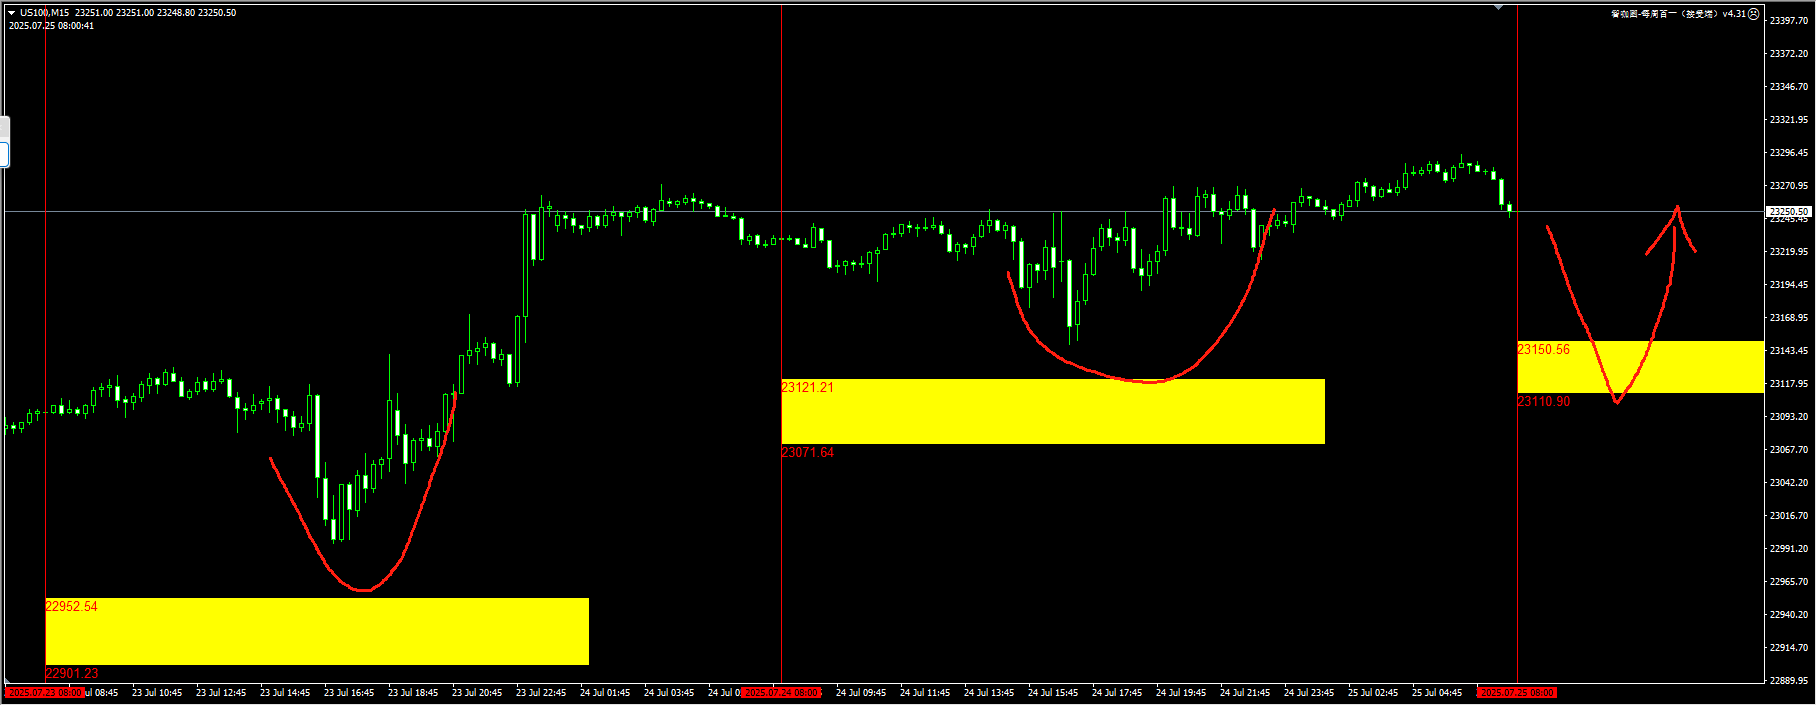
Task: Click the red 2025.07.23 08:00 date marker
Action: click(x=45, y=693)
